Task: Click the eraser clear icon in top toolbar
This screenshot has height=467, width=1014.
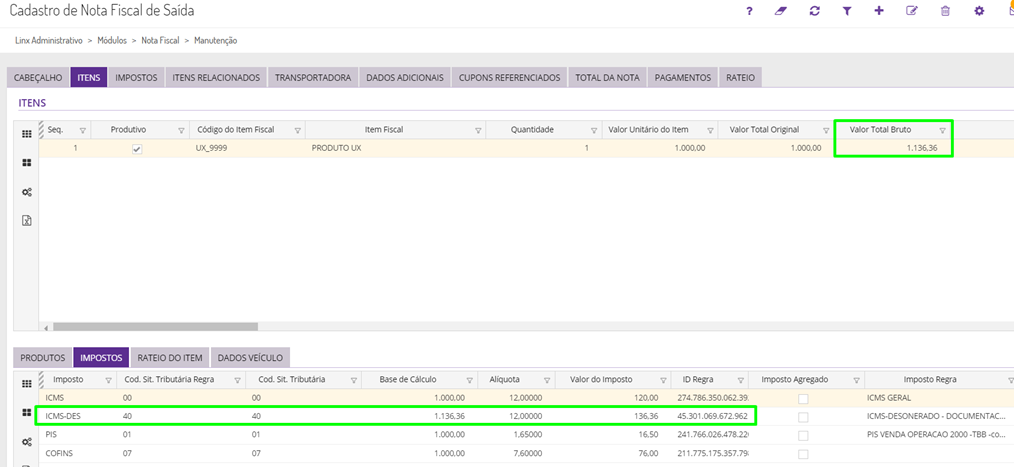Action: pyautogui.click(x=781, y=11)
